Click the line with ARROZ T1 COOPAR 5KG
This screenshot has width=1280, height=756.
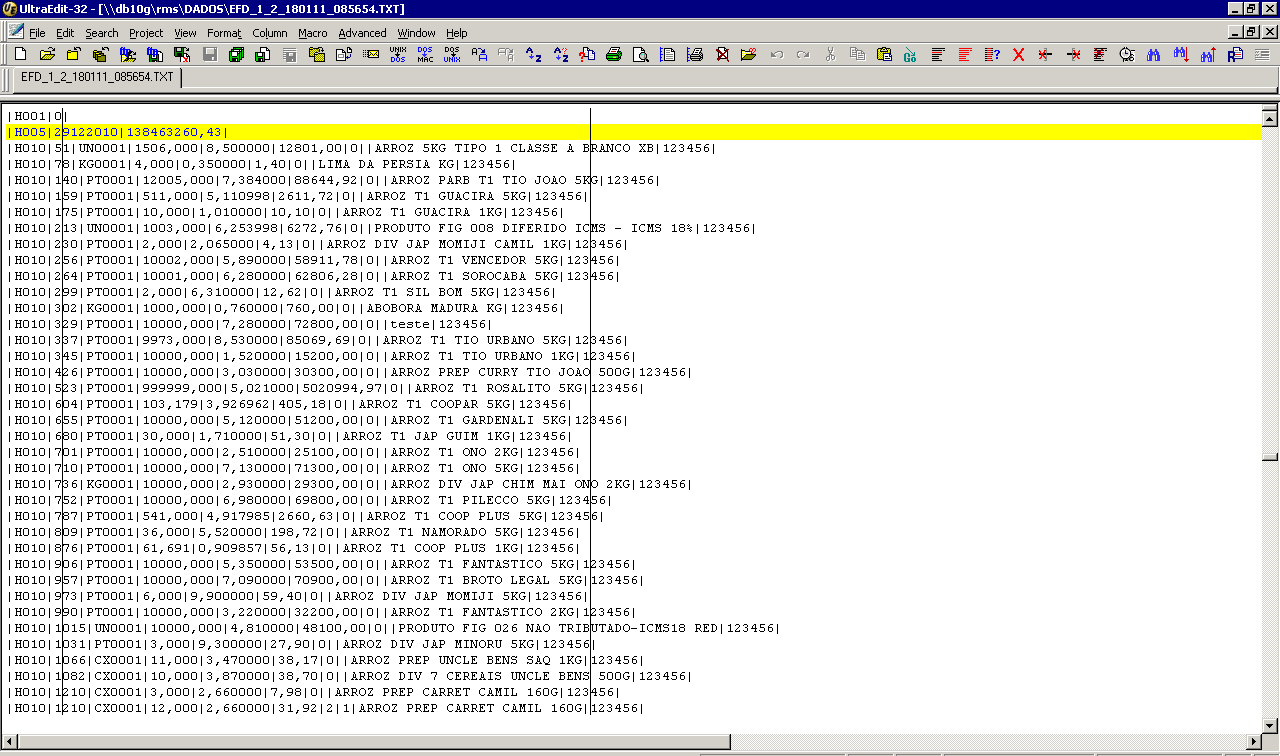click(290, 404)
